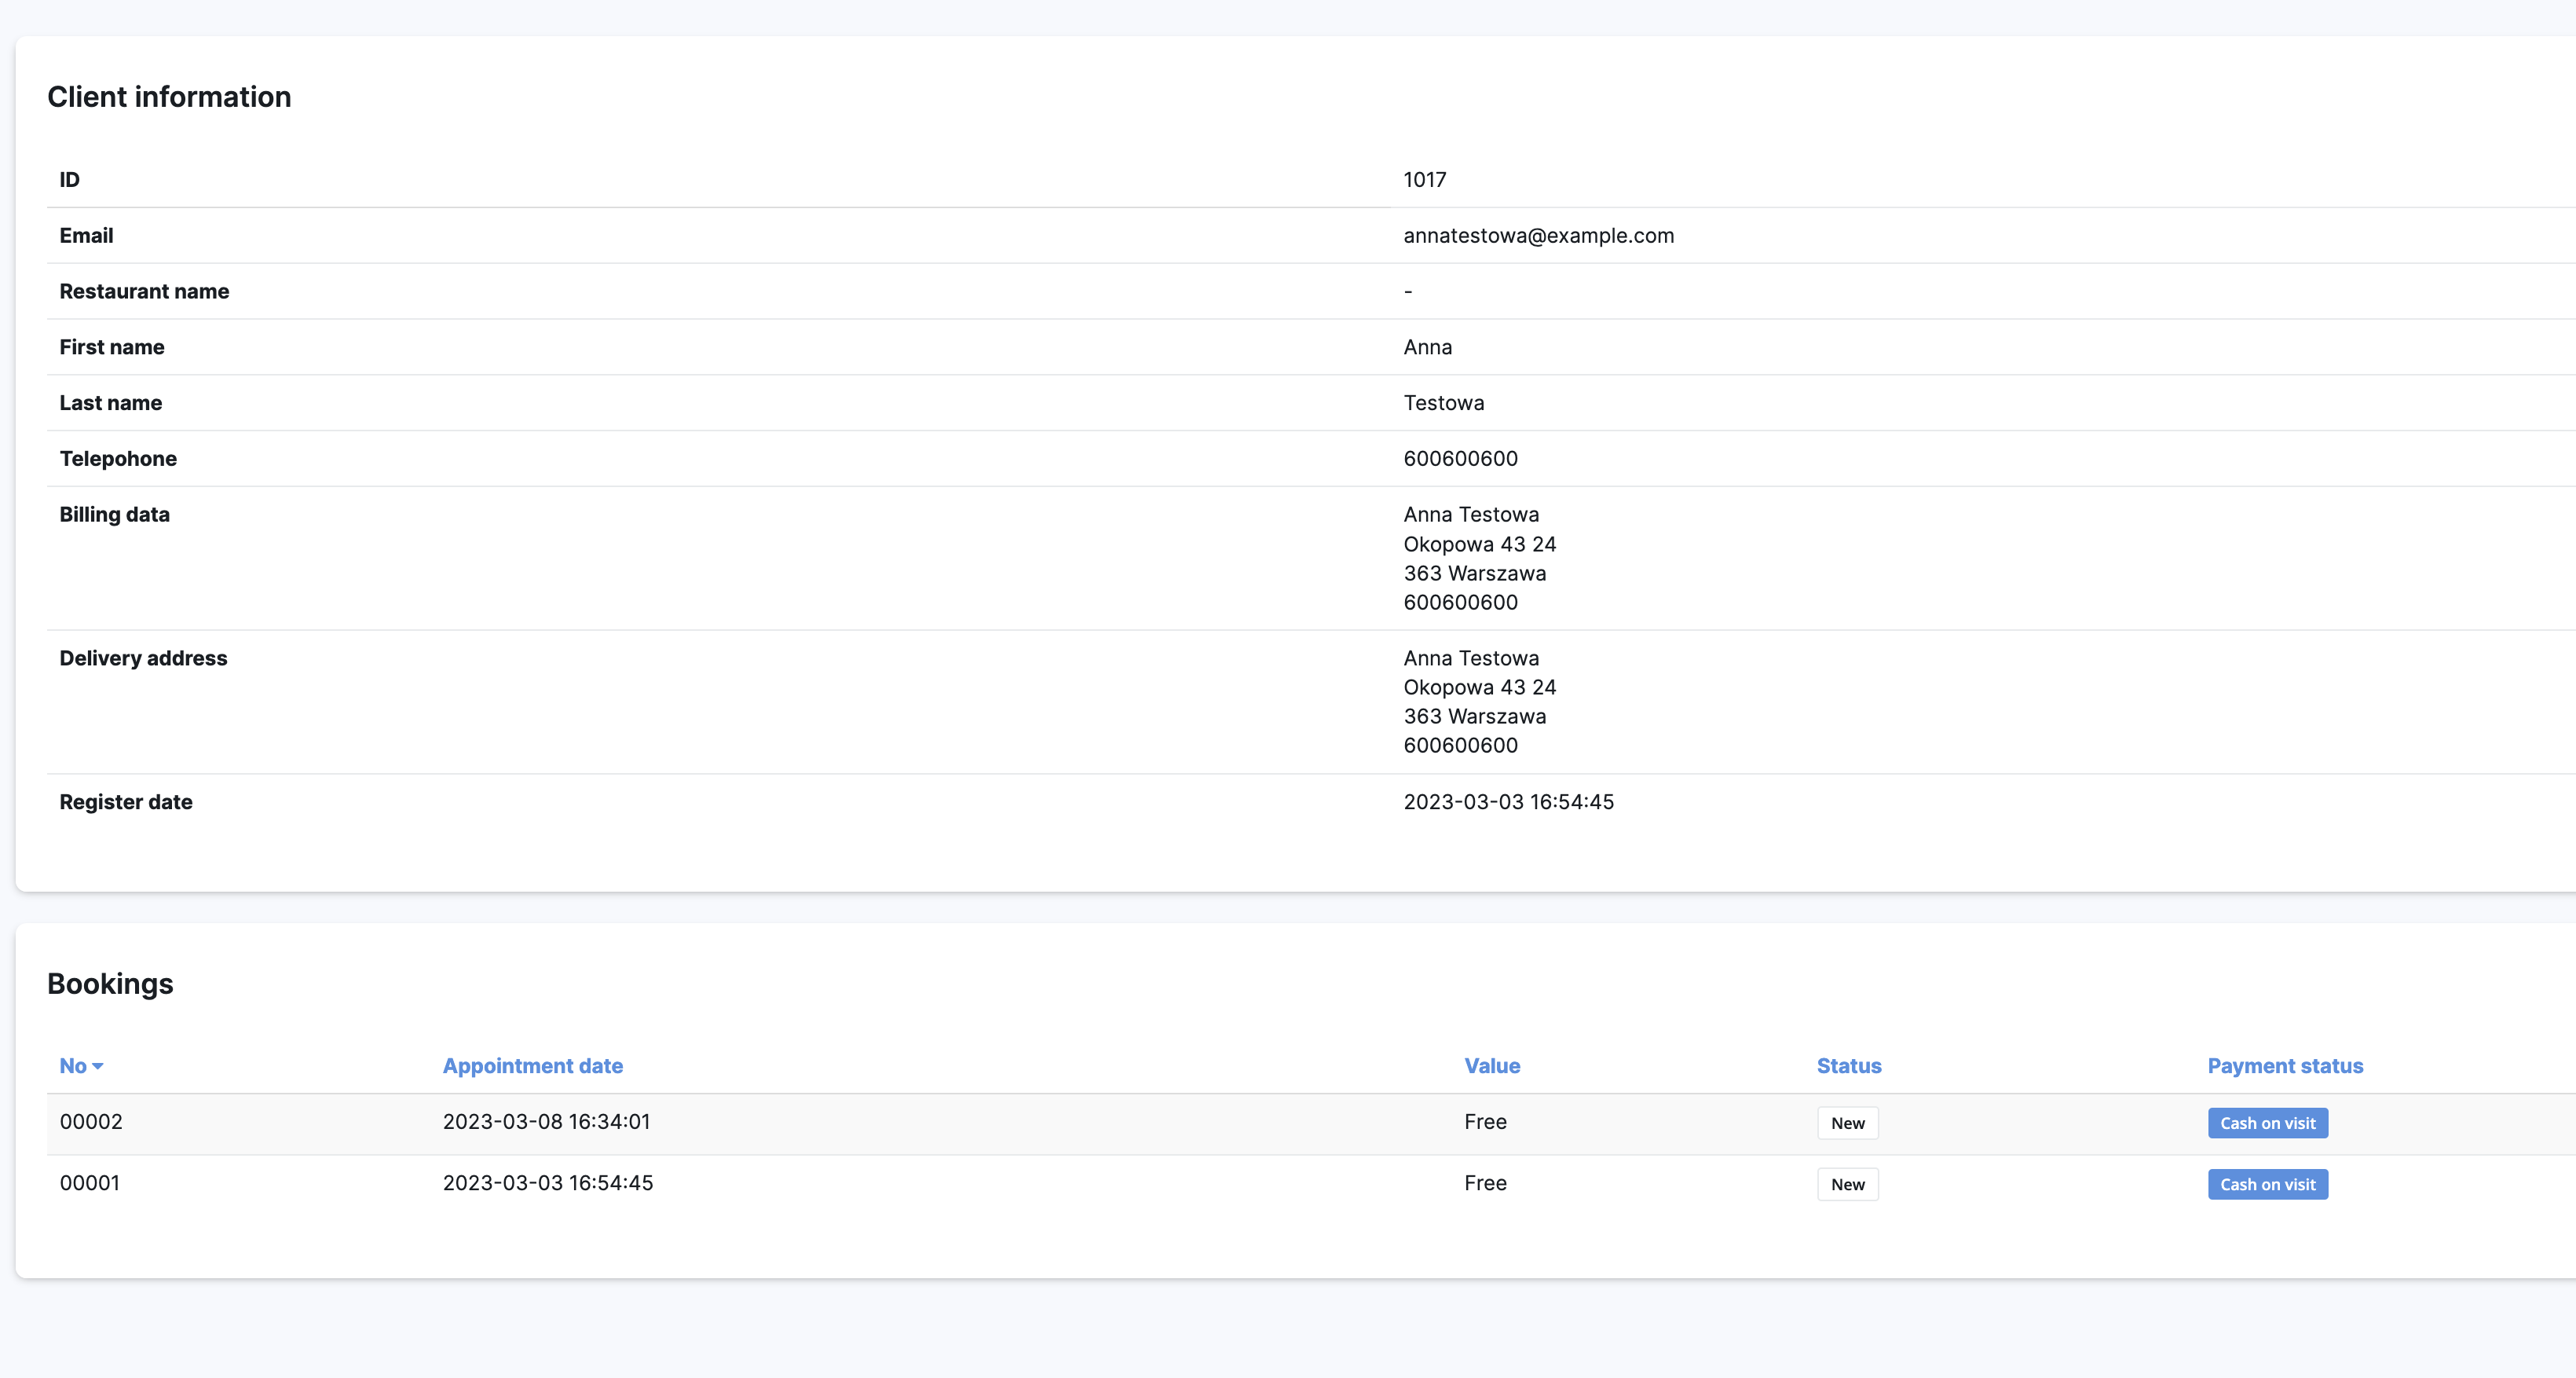Click appointment date 2023-03-03 16:54:45 in Bookings
Screen dimensions: 2576x1378
click(x=547, y=1183)
